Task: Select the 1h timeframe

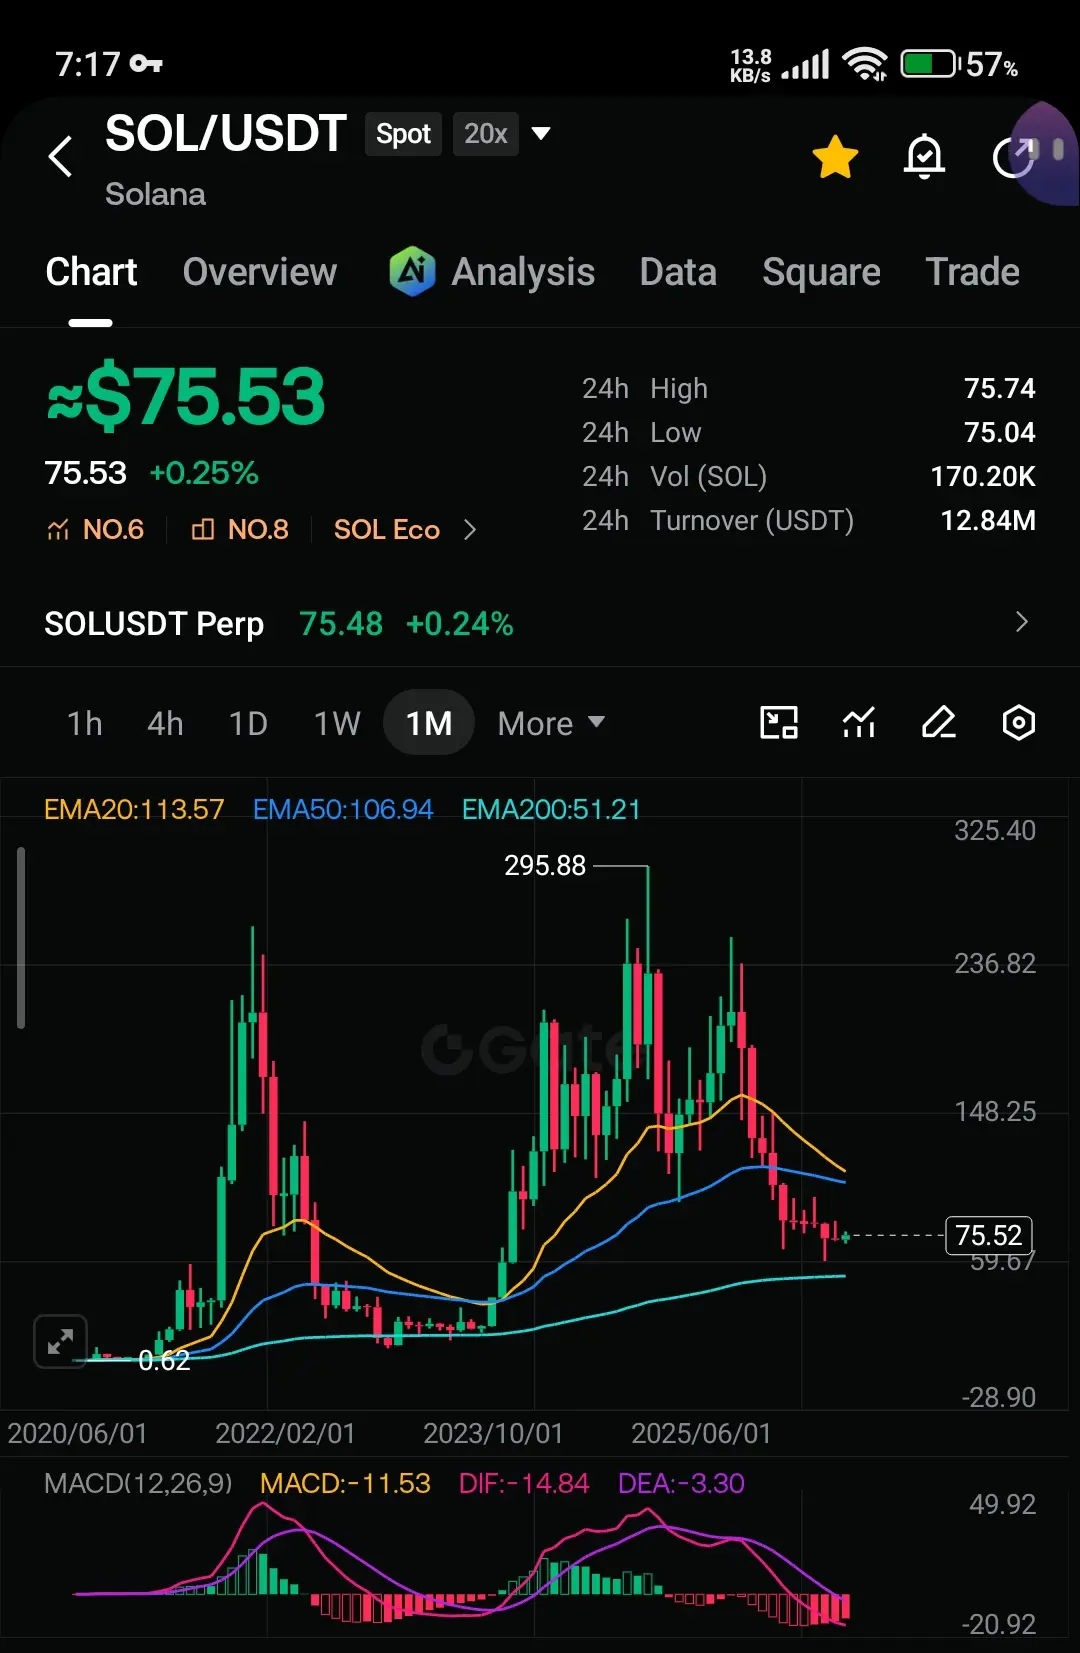Action: click(85, 723)
